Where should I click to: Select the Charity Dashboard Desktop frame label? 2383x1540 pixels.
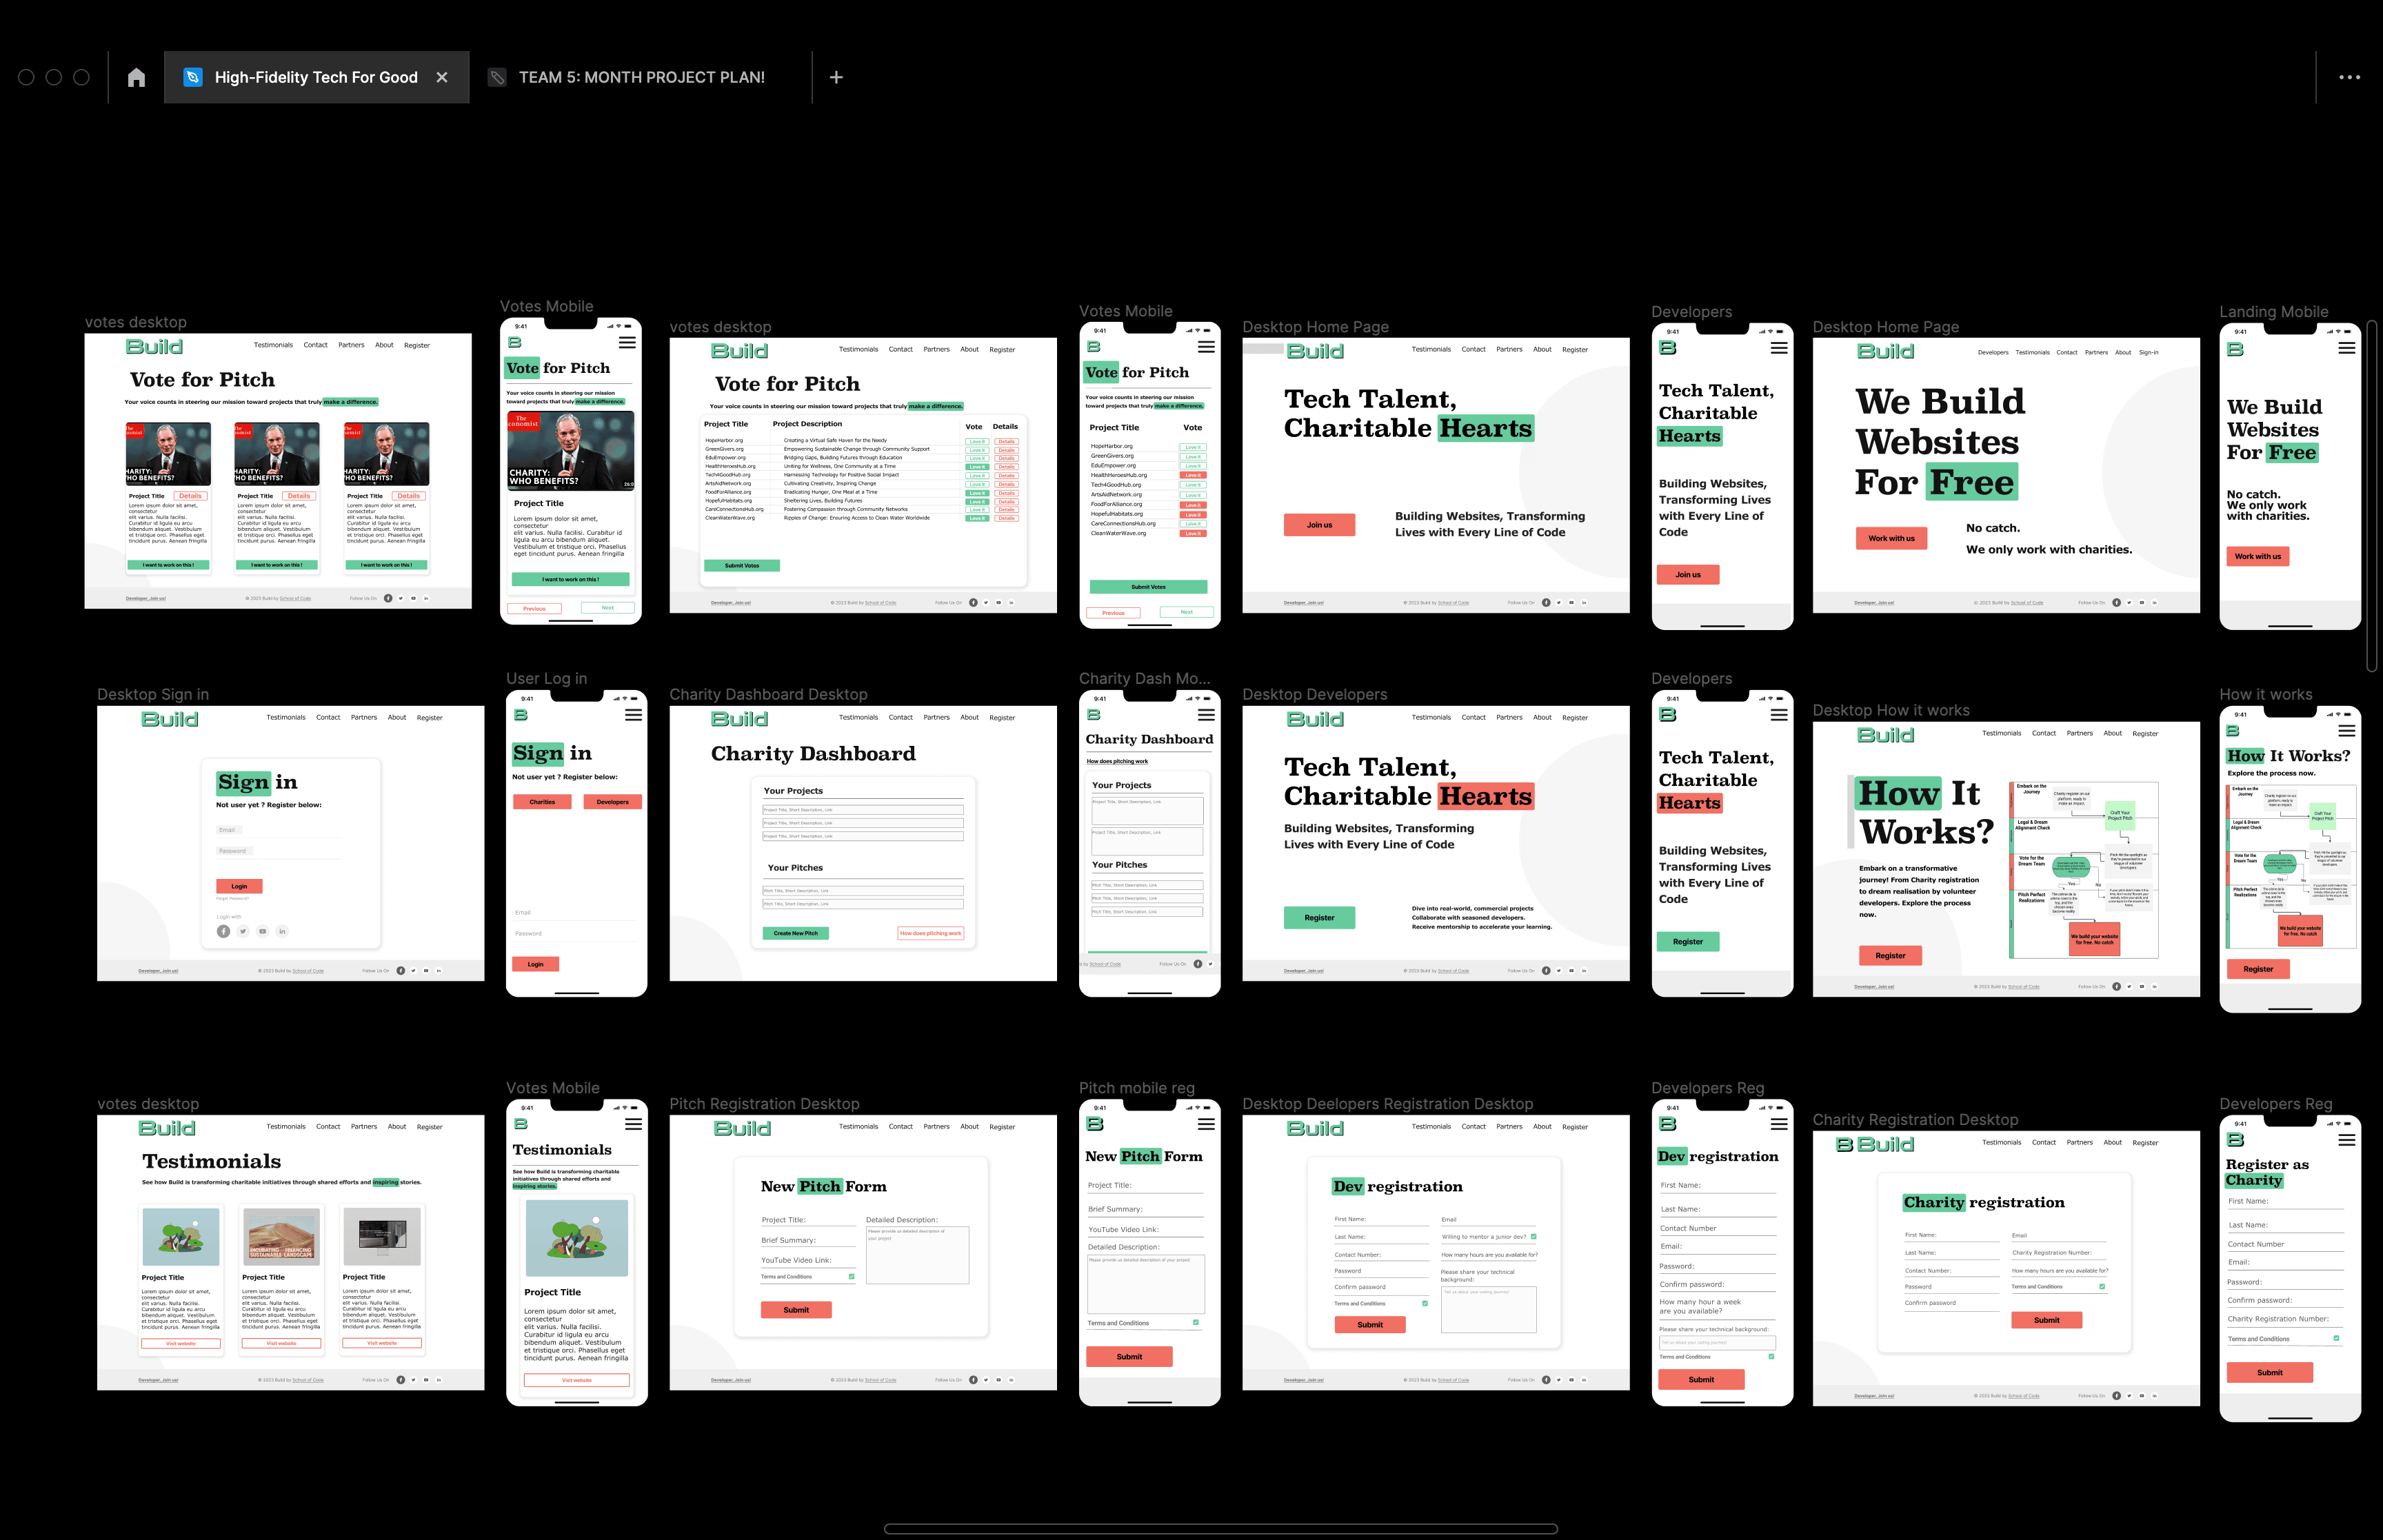(768, 694)
